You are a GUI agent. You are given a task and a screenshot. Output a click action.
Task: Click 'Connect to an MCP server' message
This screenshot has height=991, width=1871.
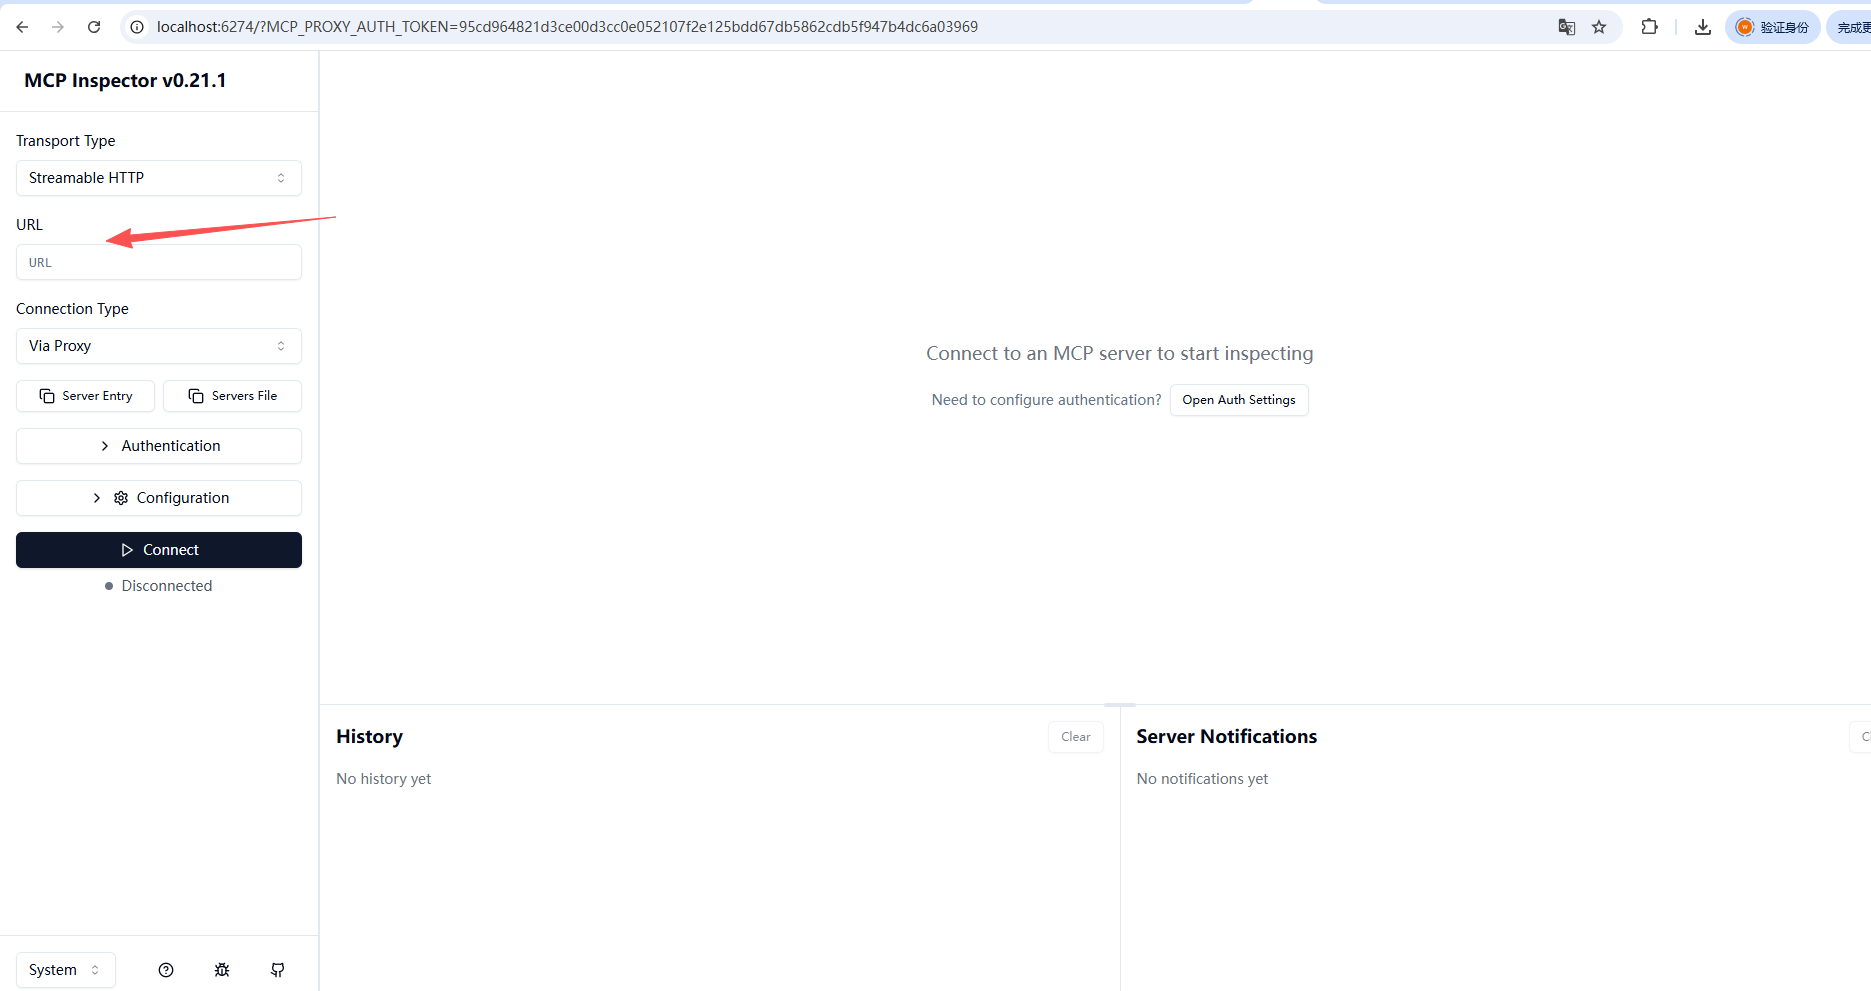coord(1120,354)
